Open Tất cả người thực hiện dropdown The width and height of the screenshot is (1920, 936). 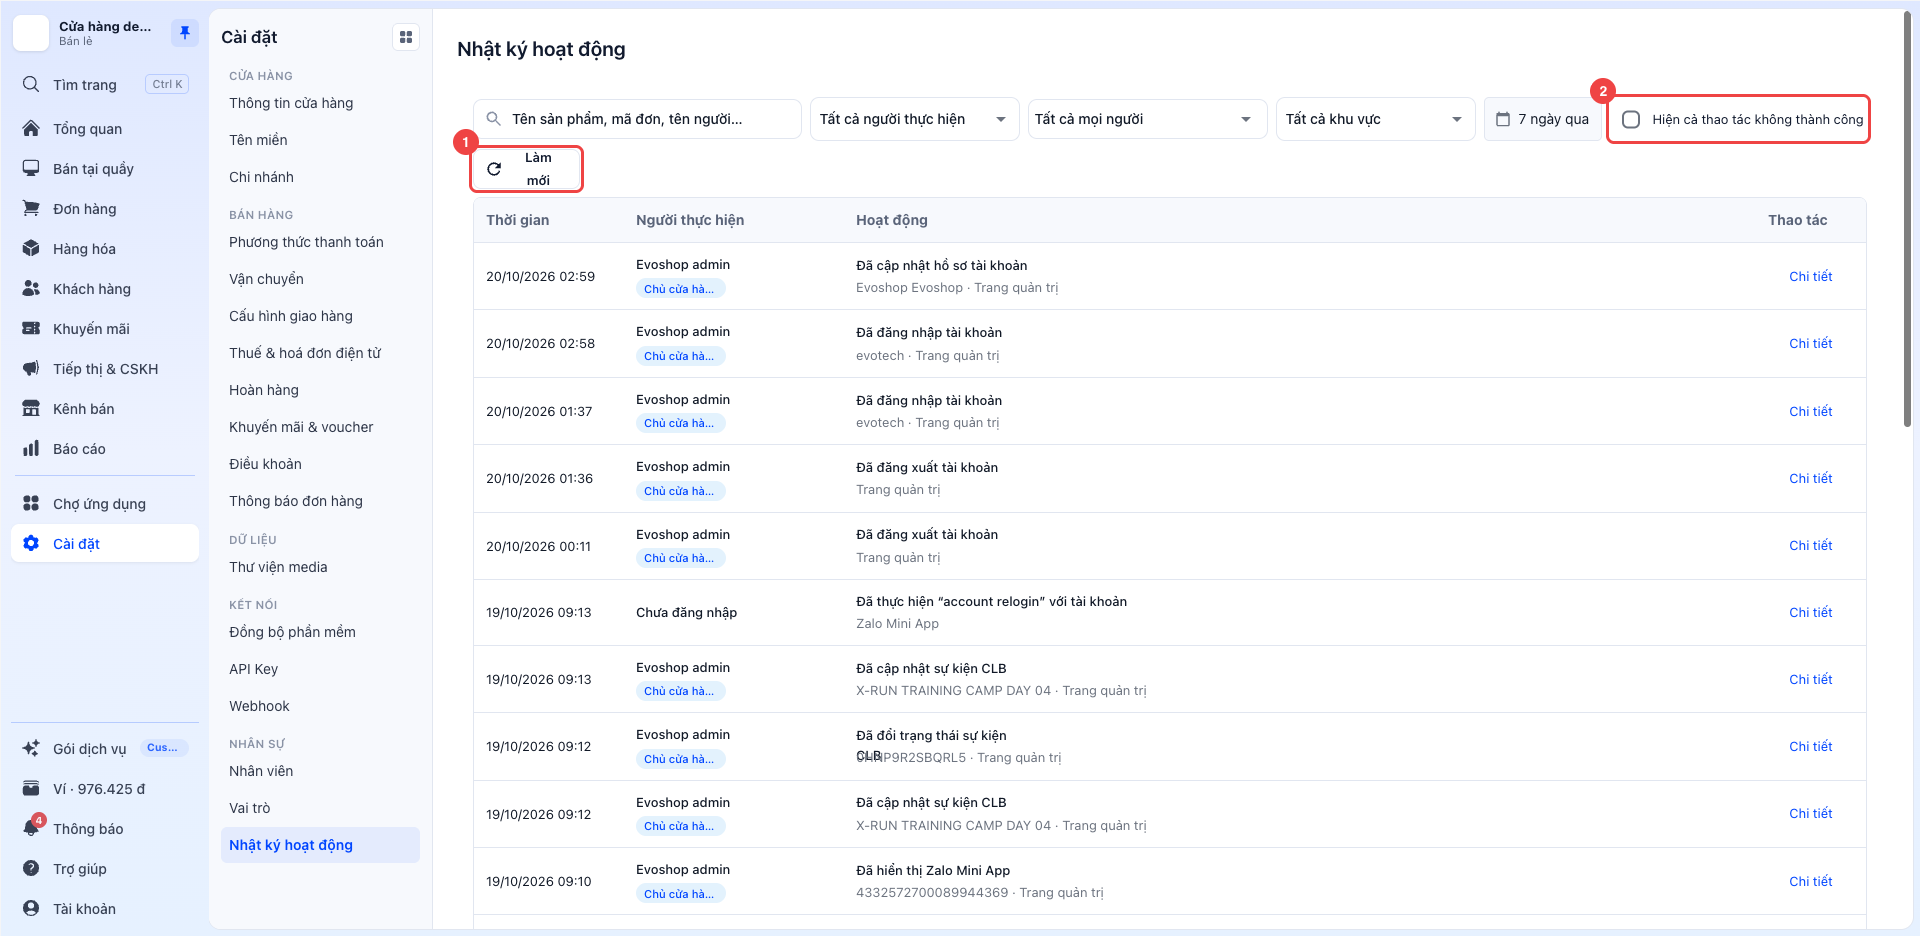pyautogui.click(x=915, y=120)
